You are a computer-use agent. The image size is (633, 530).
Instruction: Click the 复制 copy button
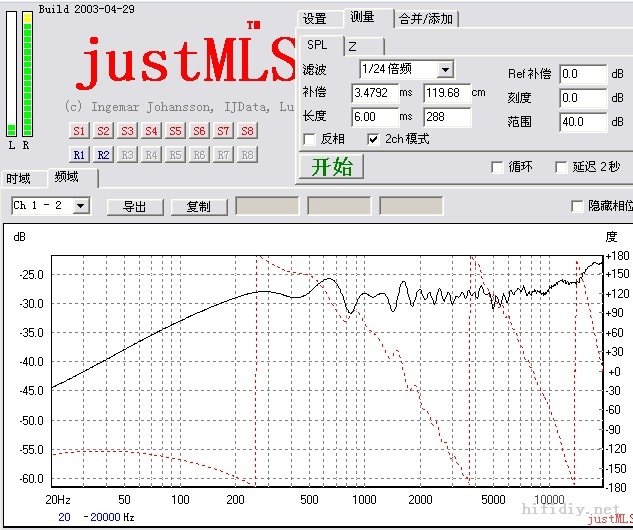199,207
